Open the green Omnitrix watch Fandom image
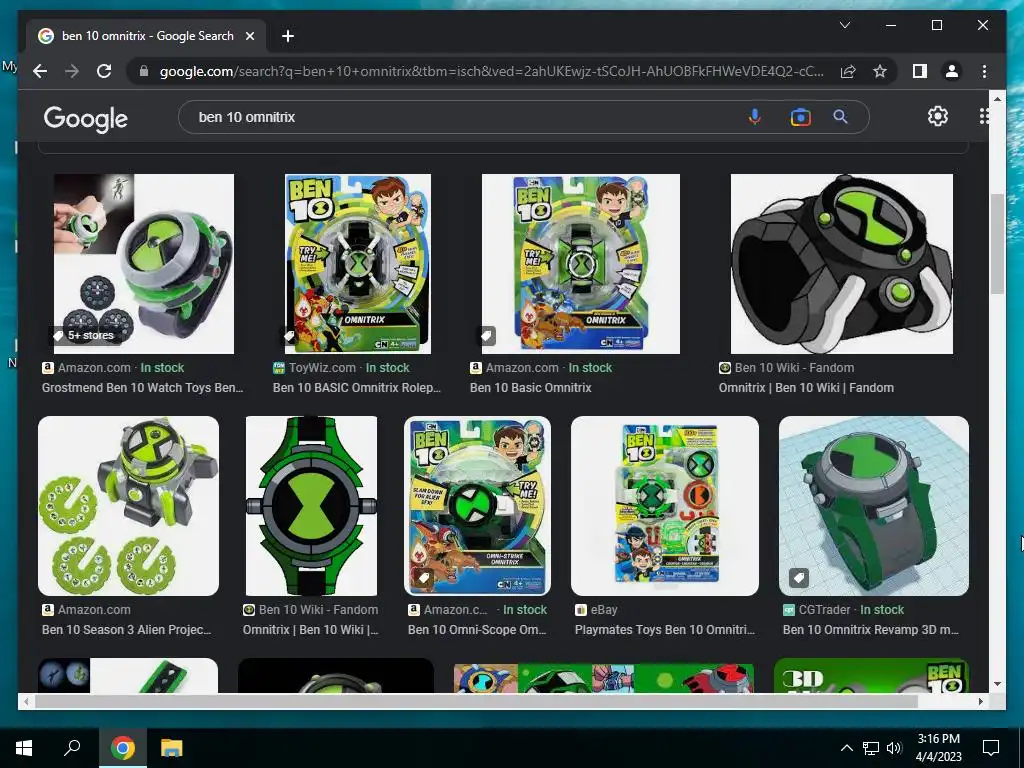The image size is (1024, 768). (x=311, y=505)
